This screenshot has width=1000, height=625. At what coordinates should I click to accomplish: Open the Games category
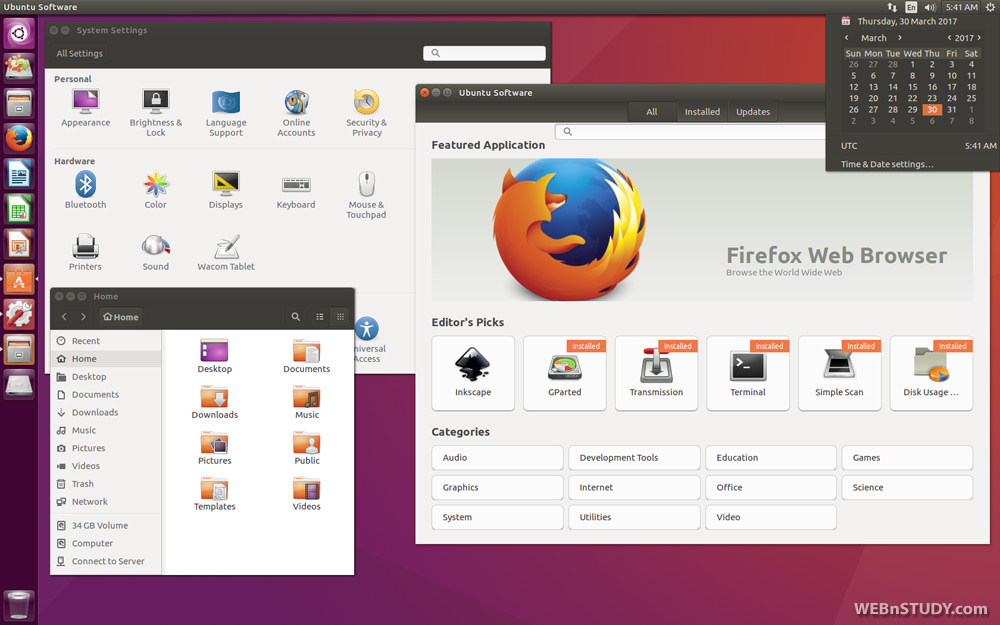(908, 458)
